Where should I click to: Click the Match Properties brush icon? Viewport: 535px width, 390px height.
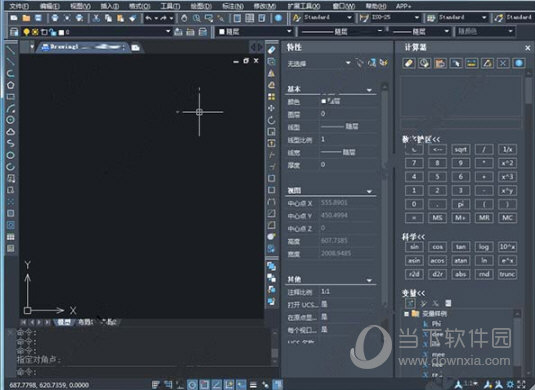coord(133,18)
